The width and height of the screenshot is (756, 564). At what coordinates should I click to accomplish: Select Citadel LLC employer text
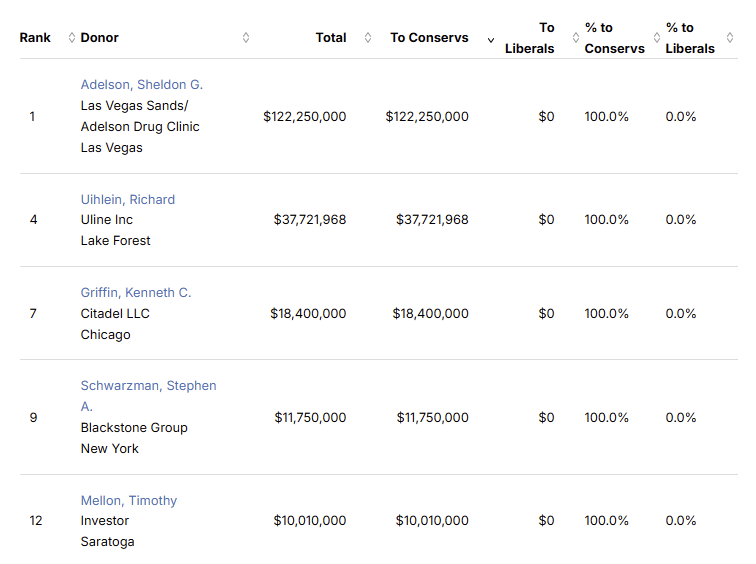point(115,314)
